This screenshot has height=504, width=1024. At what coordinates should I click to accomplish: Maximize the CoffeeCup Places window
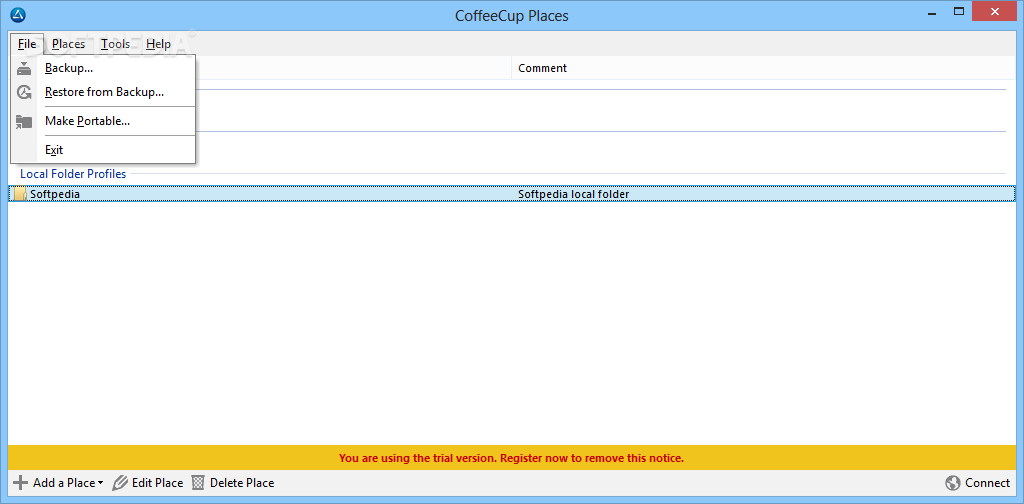(959, 12)
